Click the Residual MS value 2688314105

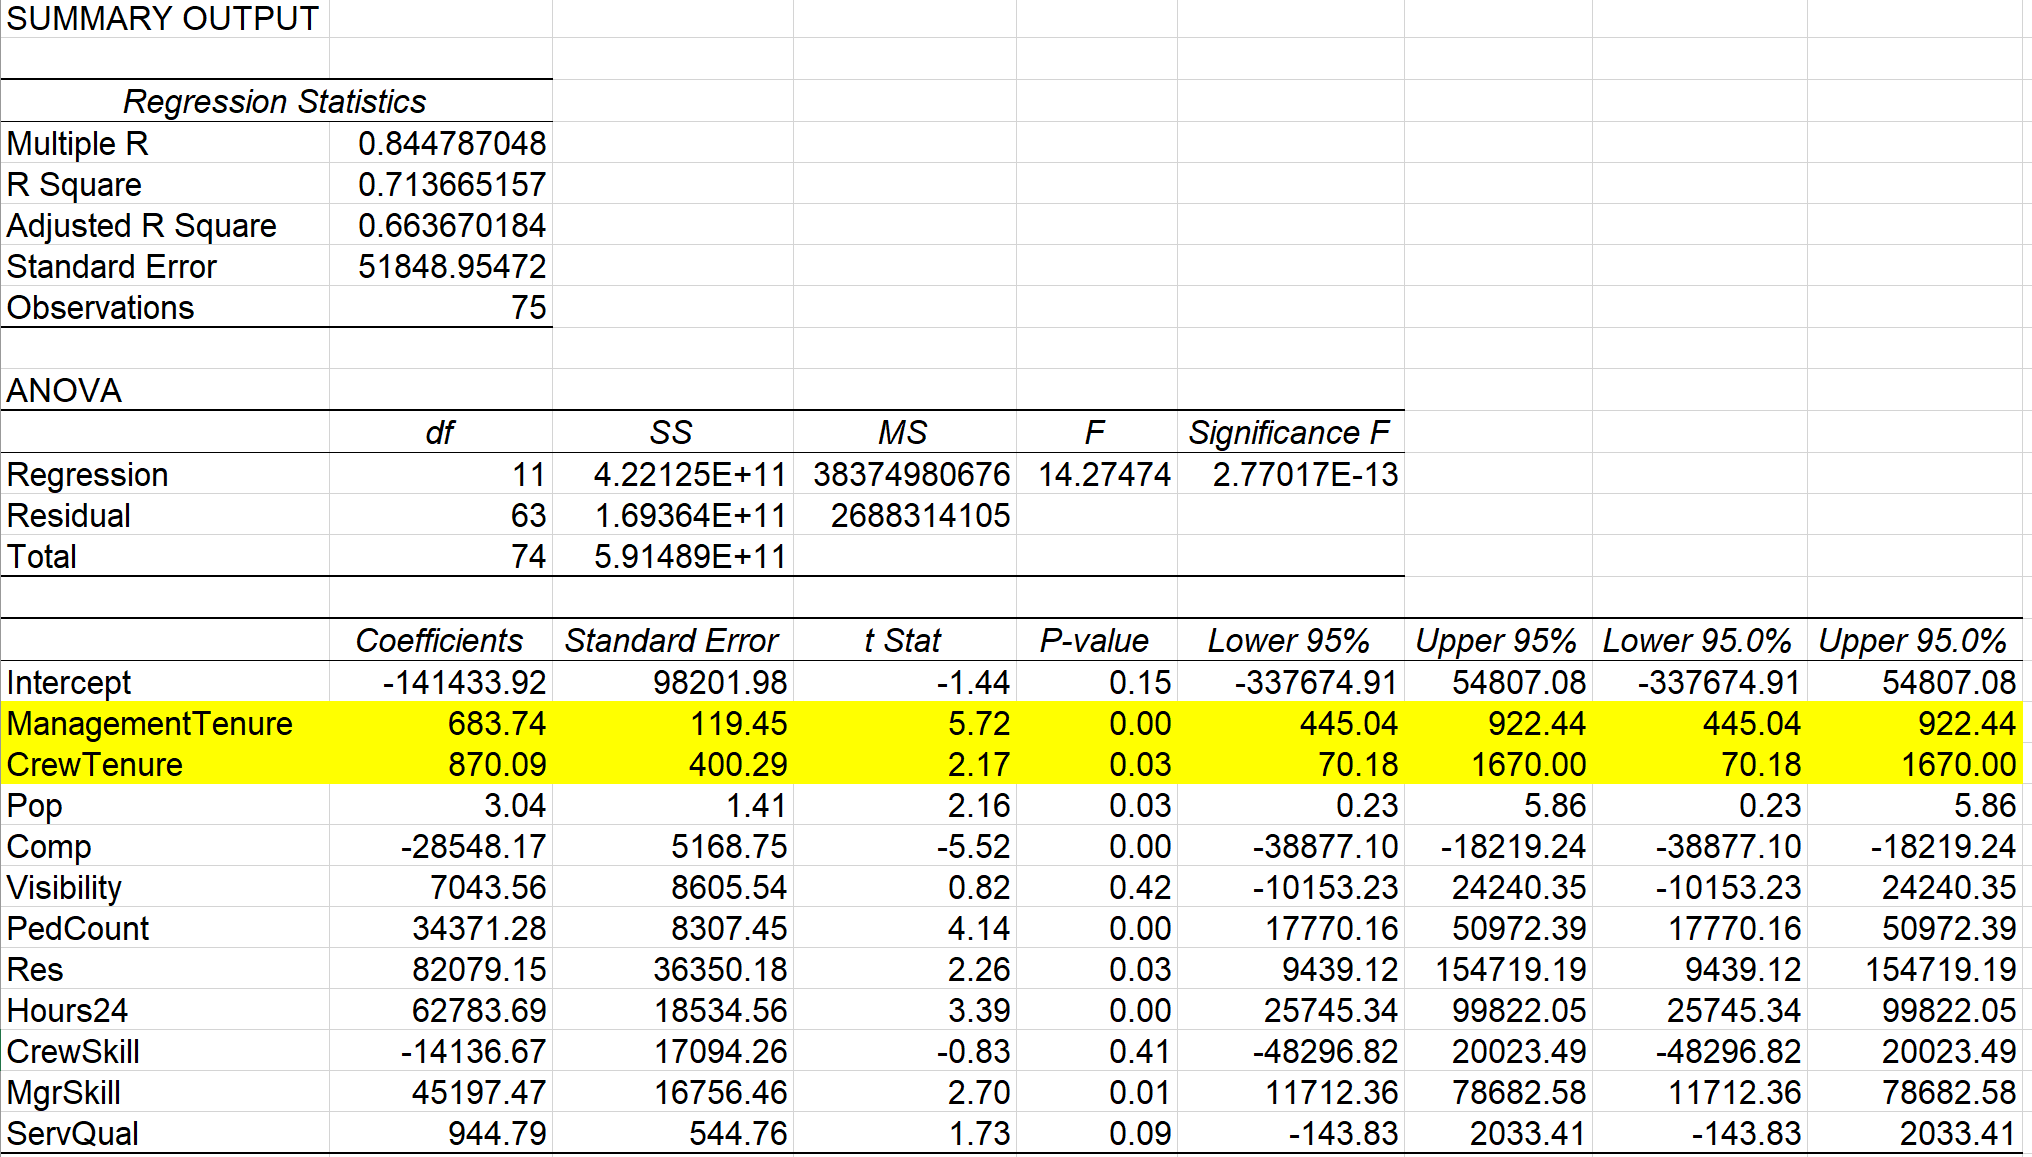[x=919, y=515]
